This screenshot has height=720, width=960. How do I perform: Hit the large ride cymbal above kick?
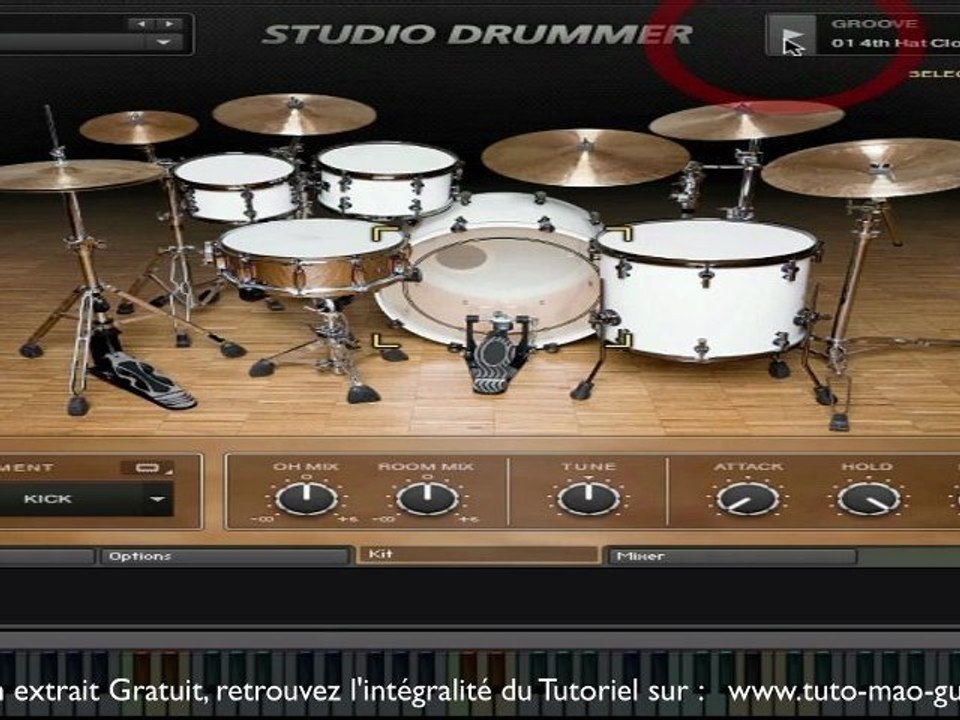pos(585,157)
